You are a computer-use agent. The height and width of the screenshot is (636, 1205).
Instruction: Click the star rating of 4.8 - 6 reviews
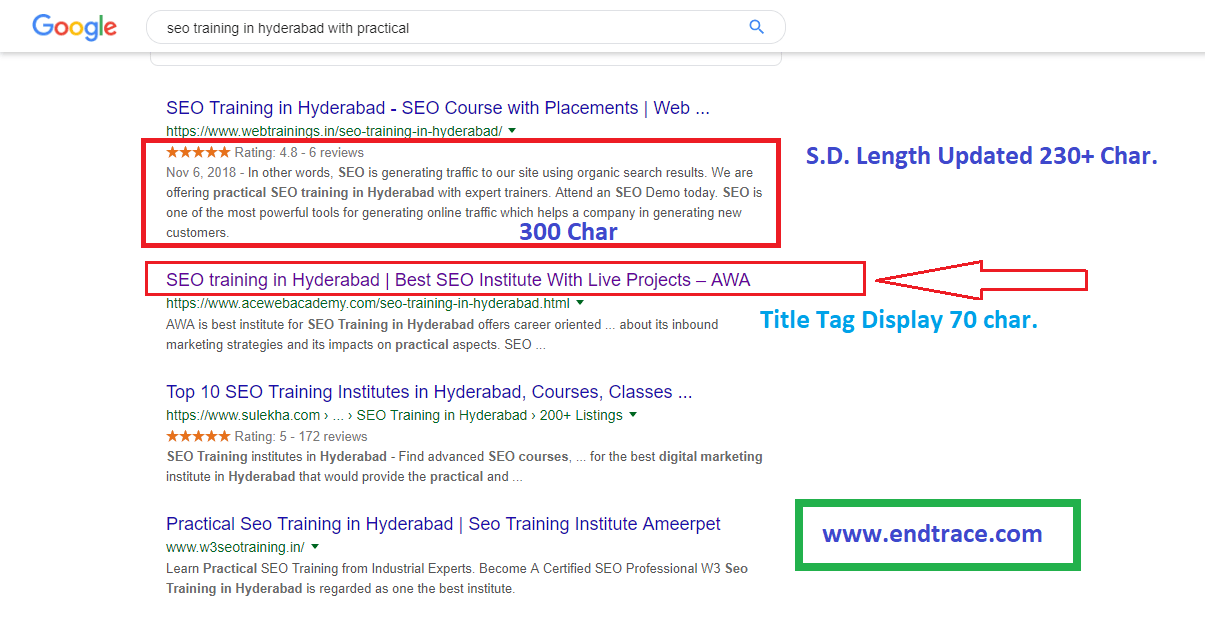tap(198, 153)
